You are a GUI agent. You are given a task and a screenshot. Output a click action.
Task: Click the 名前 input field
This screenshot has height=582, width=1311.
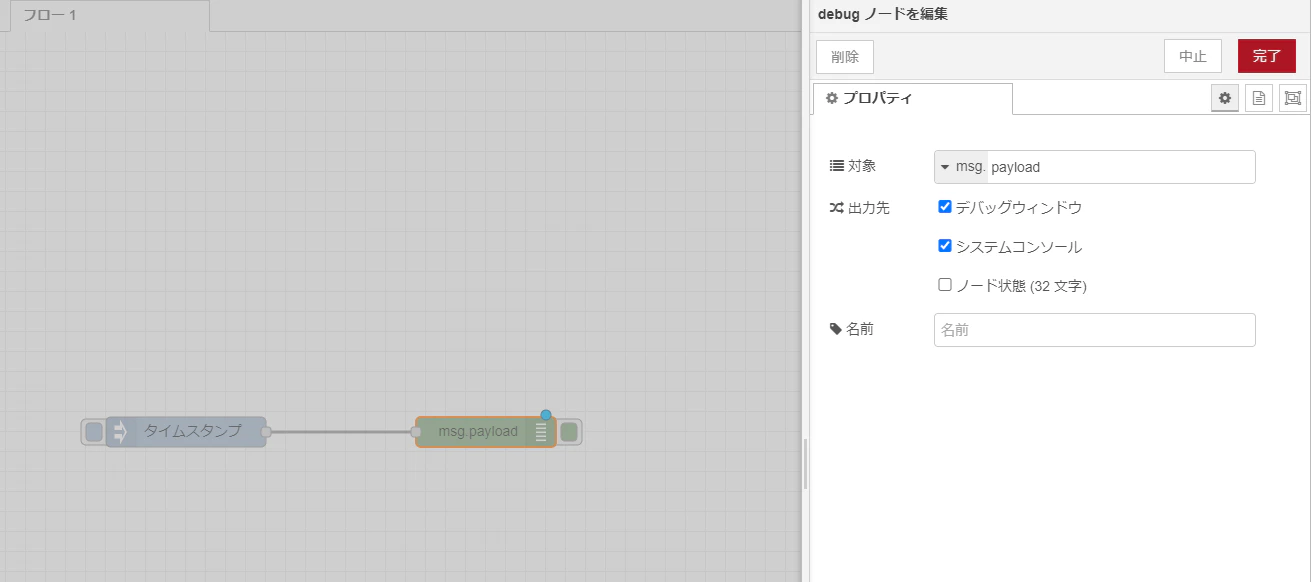coord(1094,330)
